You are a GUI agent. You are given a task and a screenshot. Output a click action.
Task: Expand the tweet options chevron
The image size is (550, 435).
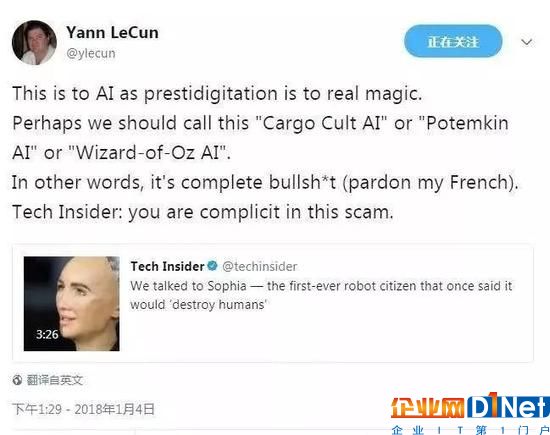[x=526, y=42]
